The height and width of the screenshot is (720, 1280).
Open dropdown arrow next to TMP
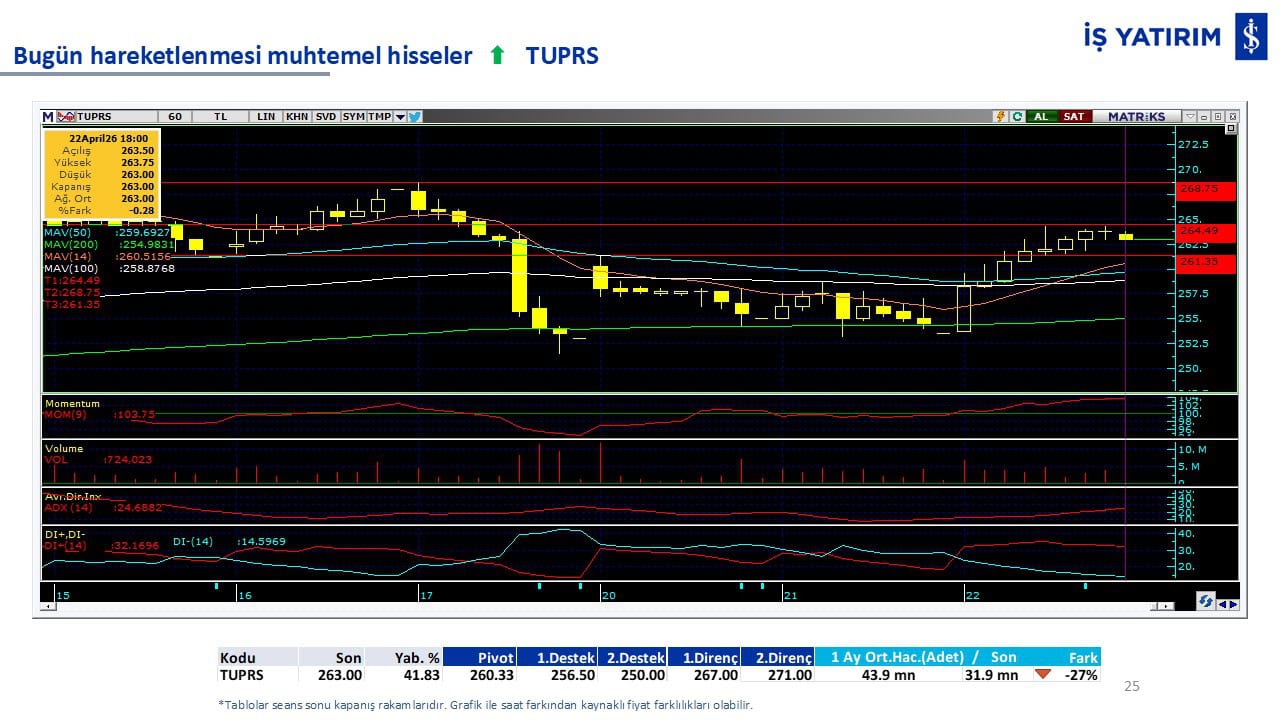[x=400, y=117]
